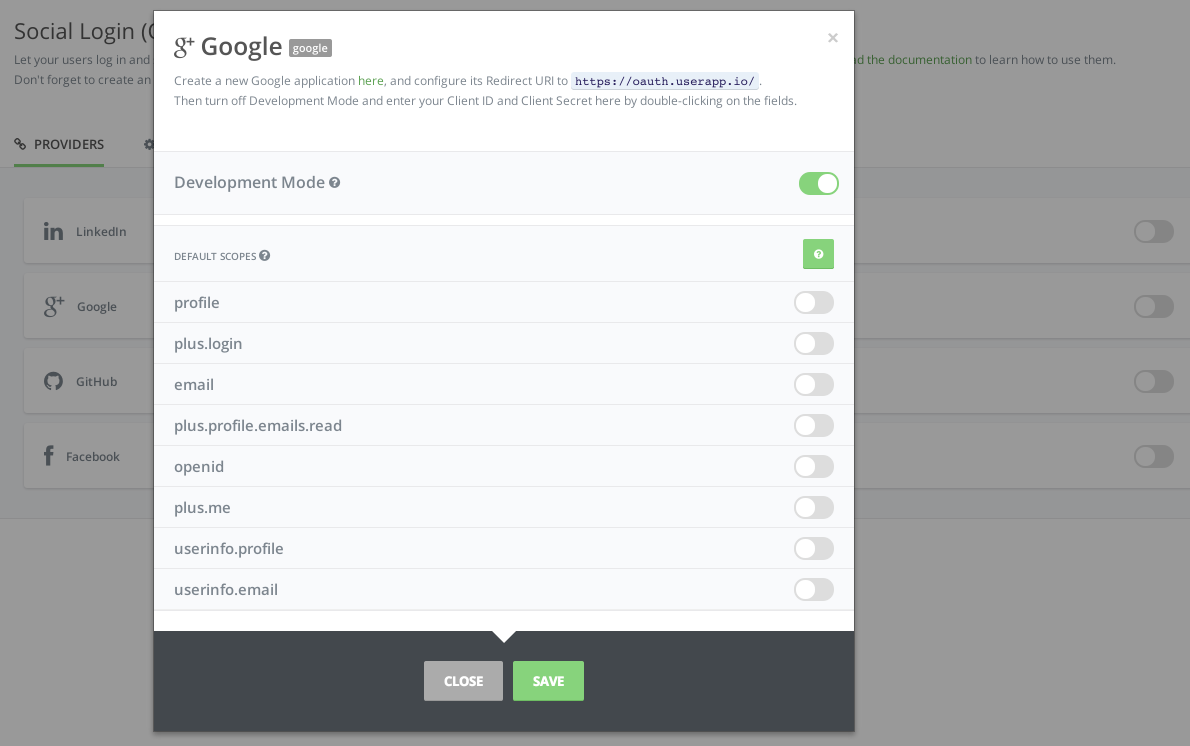Image resolution: width=1190 pixels, height=746 pixels.
Task: Click the Development Mode help icon
Action: tap(335, 183)
